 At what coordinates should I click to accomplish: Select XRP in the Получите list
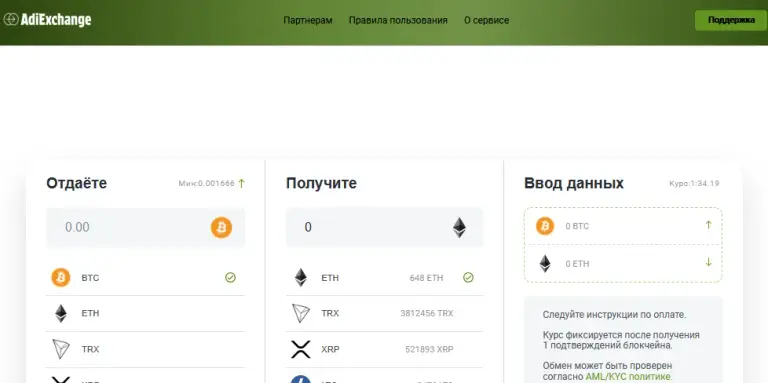384,349
